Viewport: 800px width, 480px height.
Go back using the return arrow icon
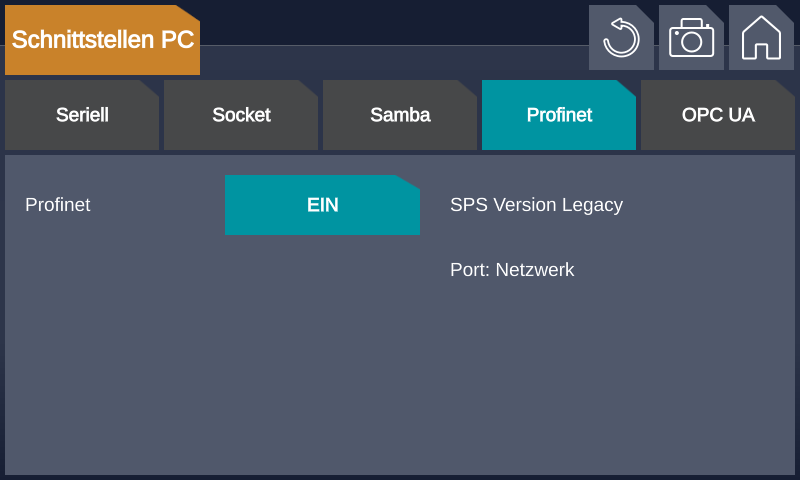point(621,38)
